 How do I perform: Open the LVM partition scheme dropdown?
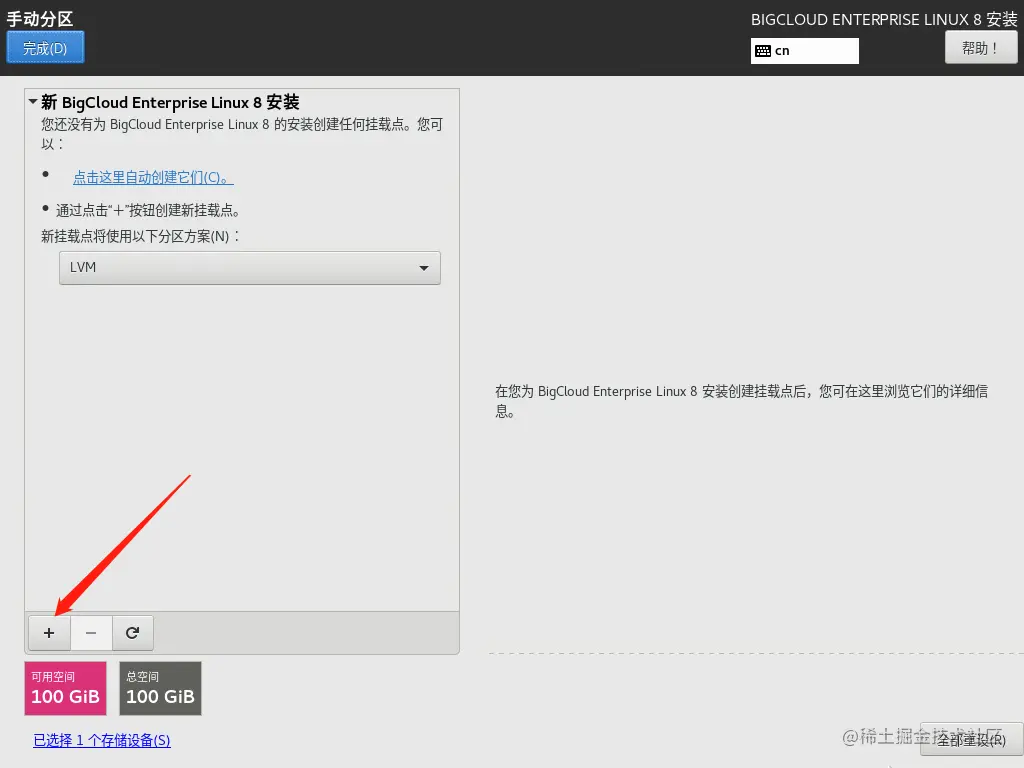(249, 268)
